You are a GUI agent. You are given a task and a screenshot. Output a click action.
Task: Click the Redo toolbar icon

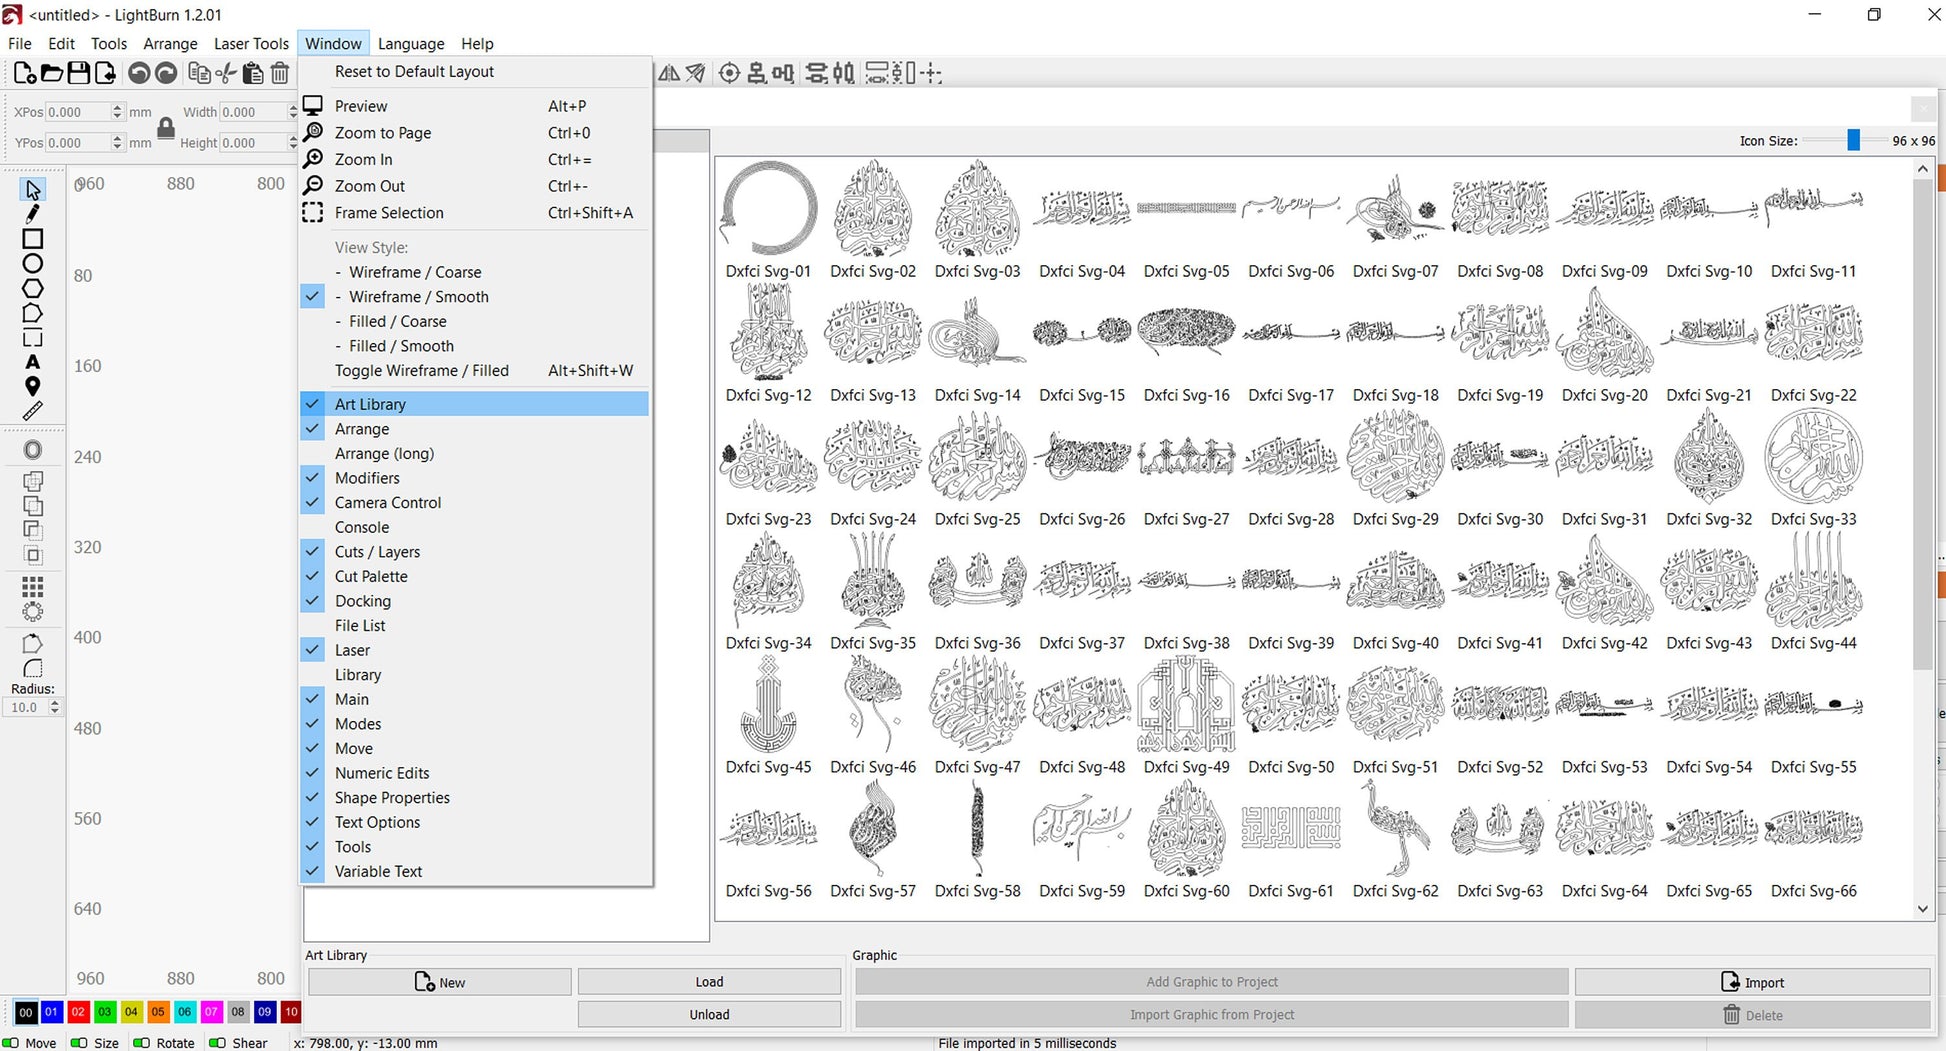point(166,73)
